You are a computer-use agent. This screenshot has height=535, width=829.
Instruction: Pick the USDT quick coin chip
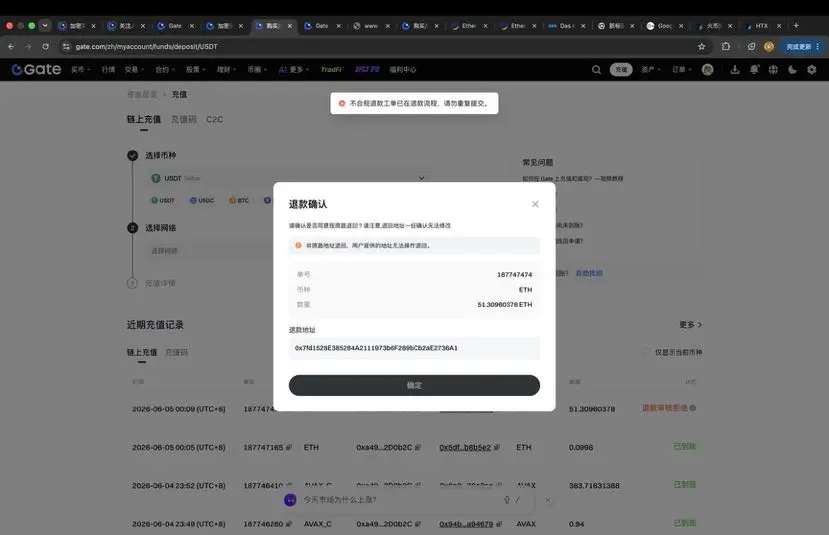[x=163, y=200]
